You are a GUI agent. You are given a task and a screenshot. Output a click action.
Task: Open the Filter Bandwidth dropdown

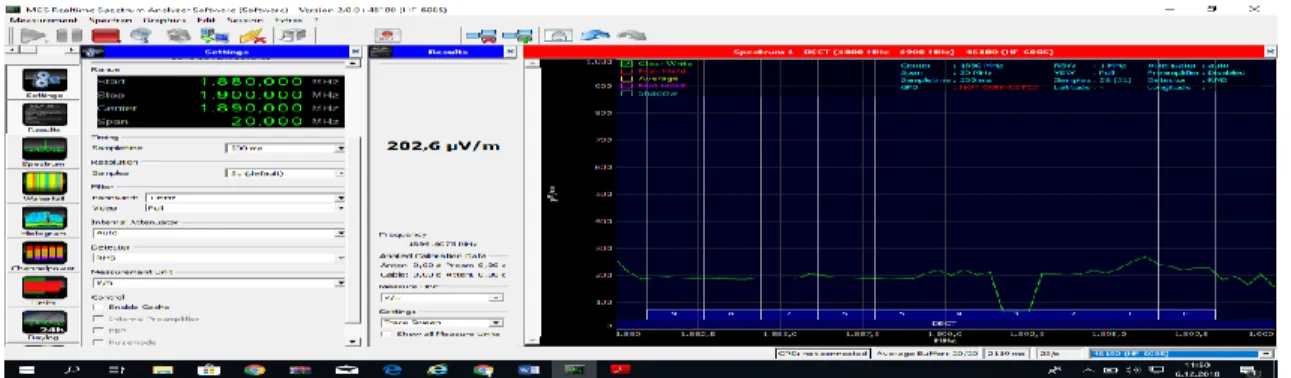(x=244, y=198)
